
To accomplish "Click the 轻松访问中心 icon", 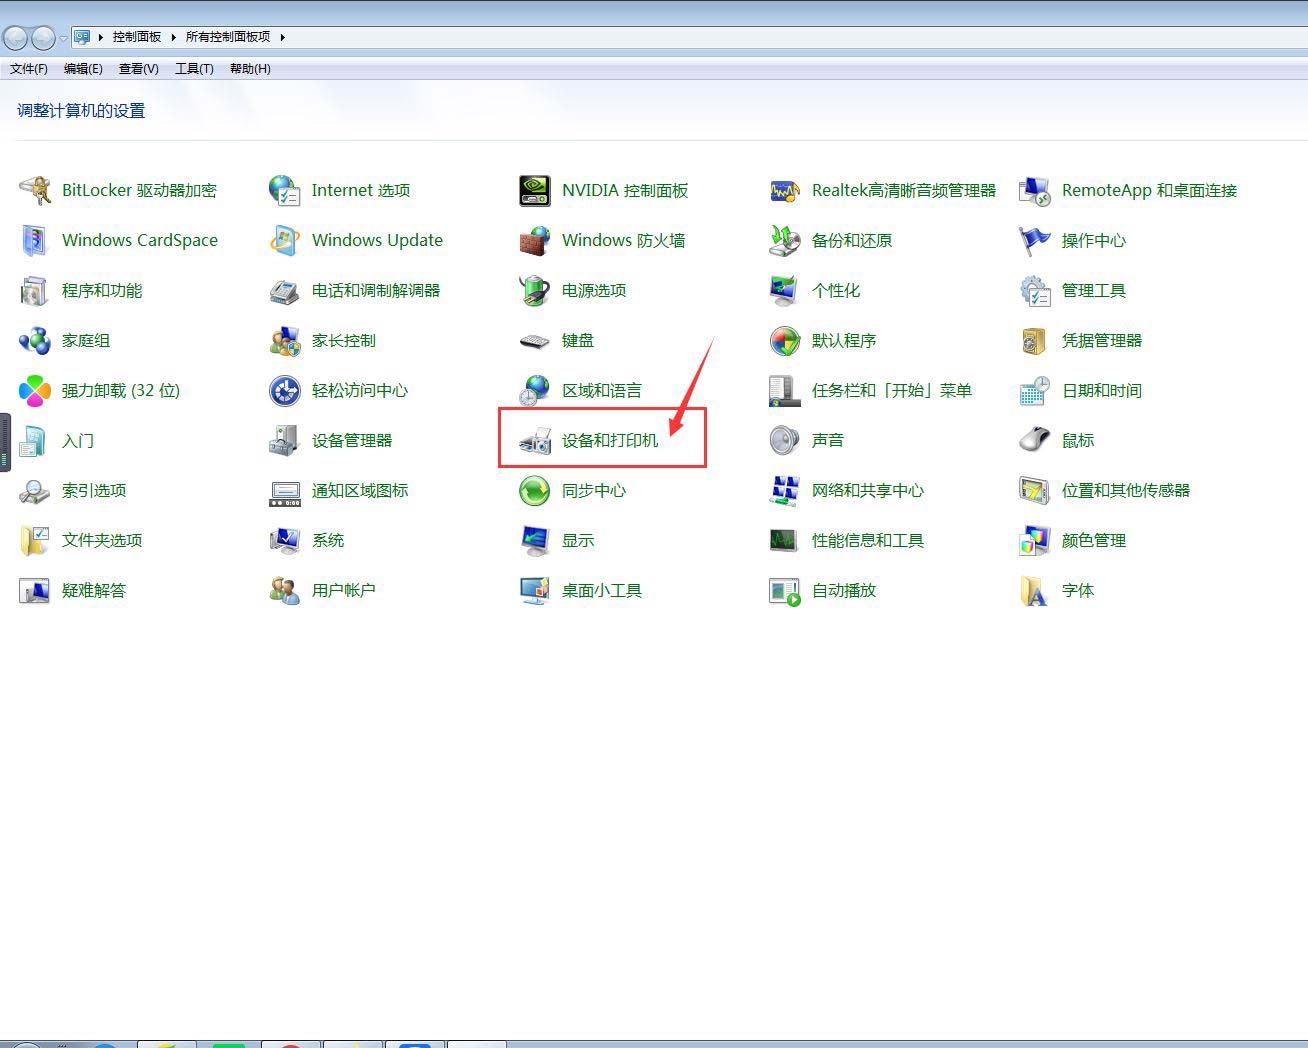I will pyautogui.click(x=284, y=390).
